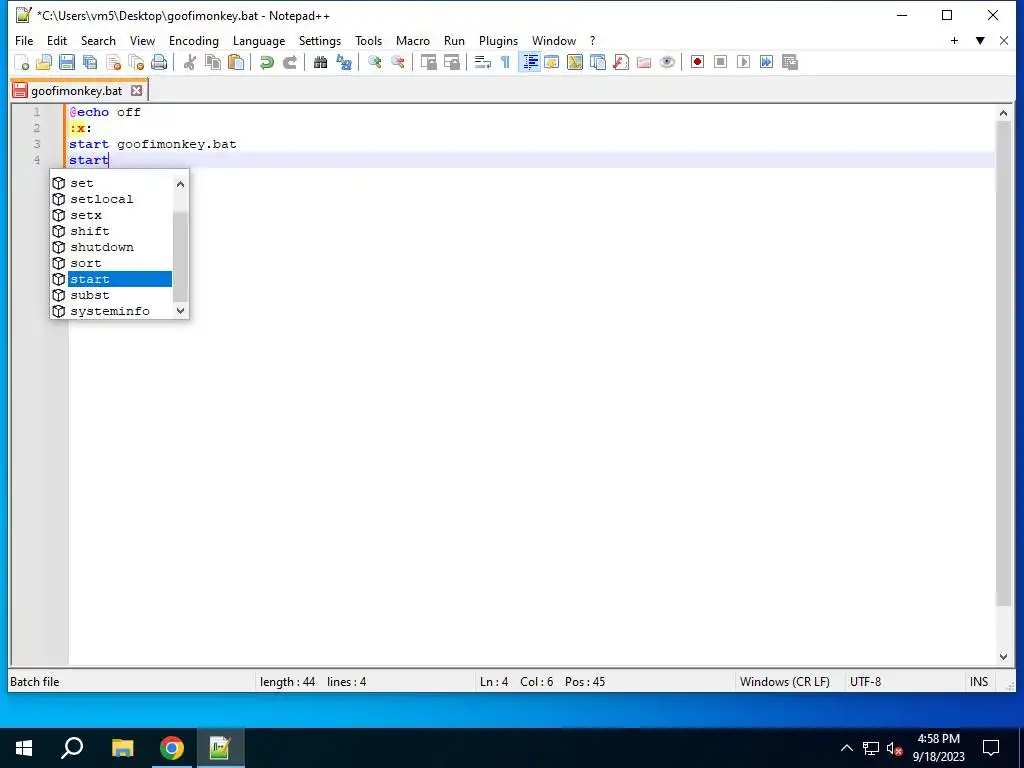The width and height of the screenshot is (1024, 768).
Task: Open the tab list dropdown triangle
Action: 980,40
